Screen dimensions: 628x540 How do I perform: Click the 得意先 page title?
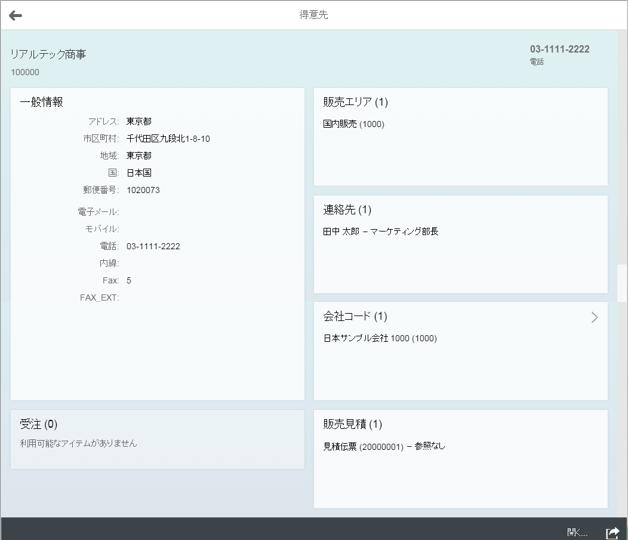(x=313, y=15)
